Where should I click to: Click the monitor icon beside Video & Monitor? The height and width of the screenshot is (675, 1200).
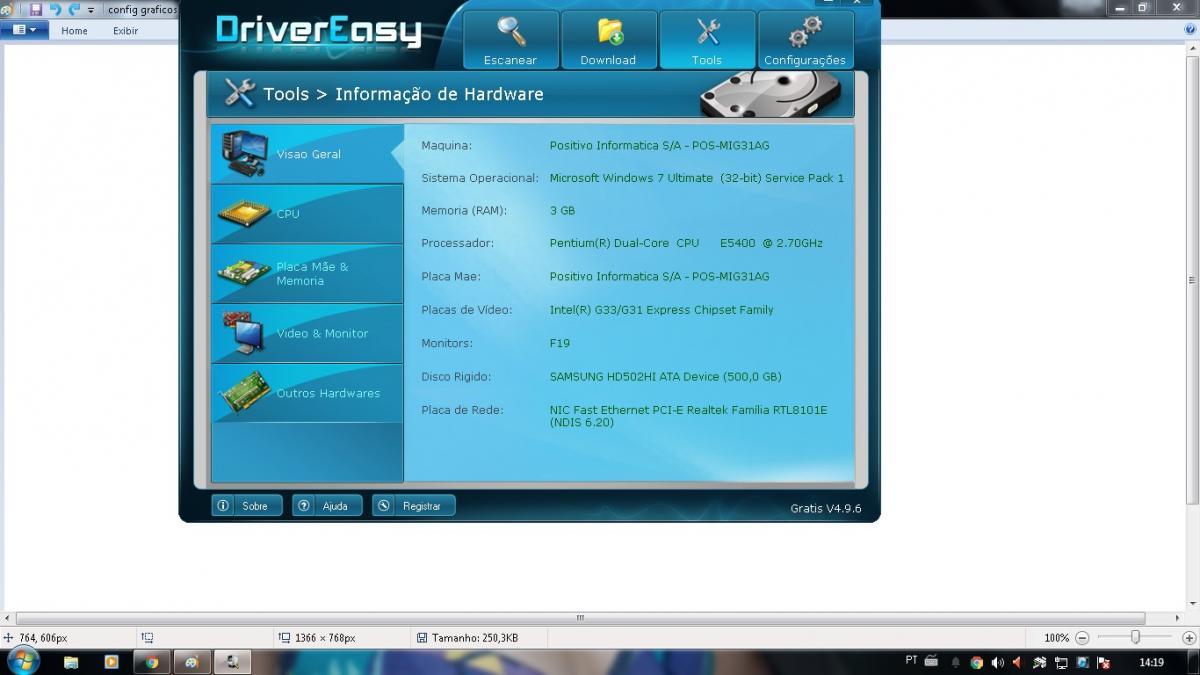pos(244,333)
